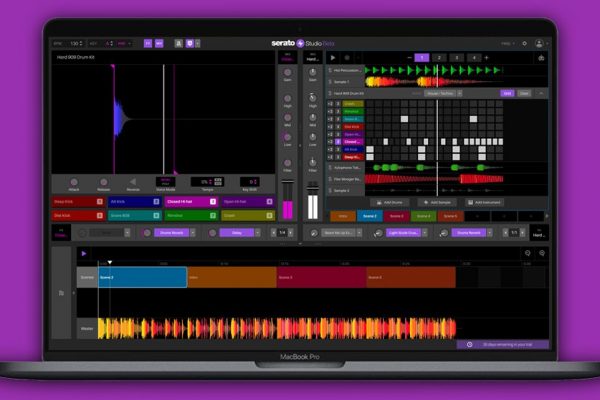
Task: Click the left mixer High knob
Action: click(x=287, y=98)
